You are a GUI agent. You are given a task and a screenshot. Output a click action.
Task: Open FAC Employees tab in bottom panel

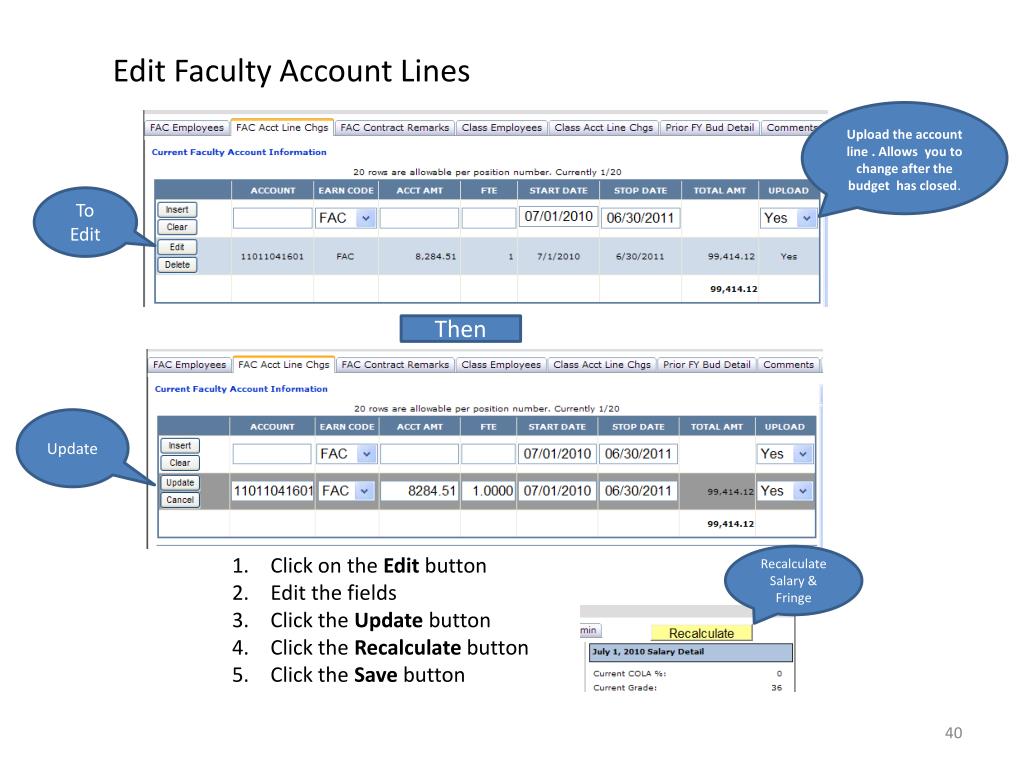189,364
